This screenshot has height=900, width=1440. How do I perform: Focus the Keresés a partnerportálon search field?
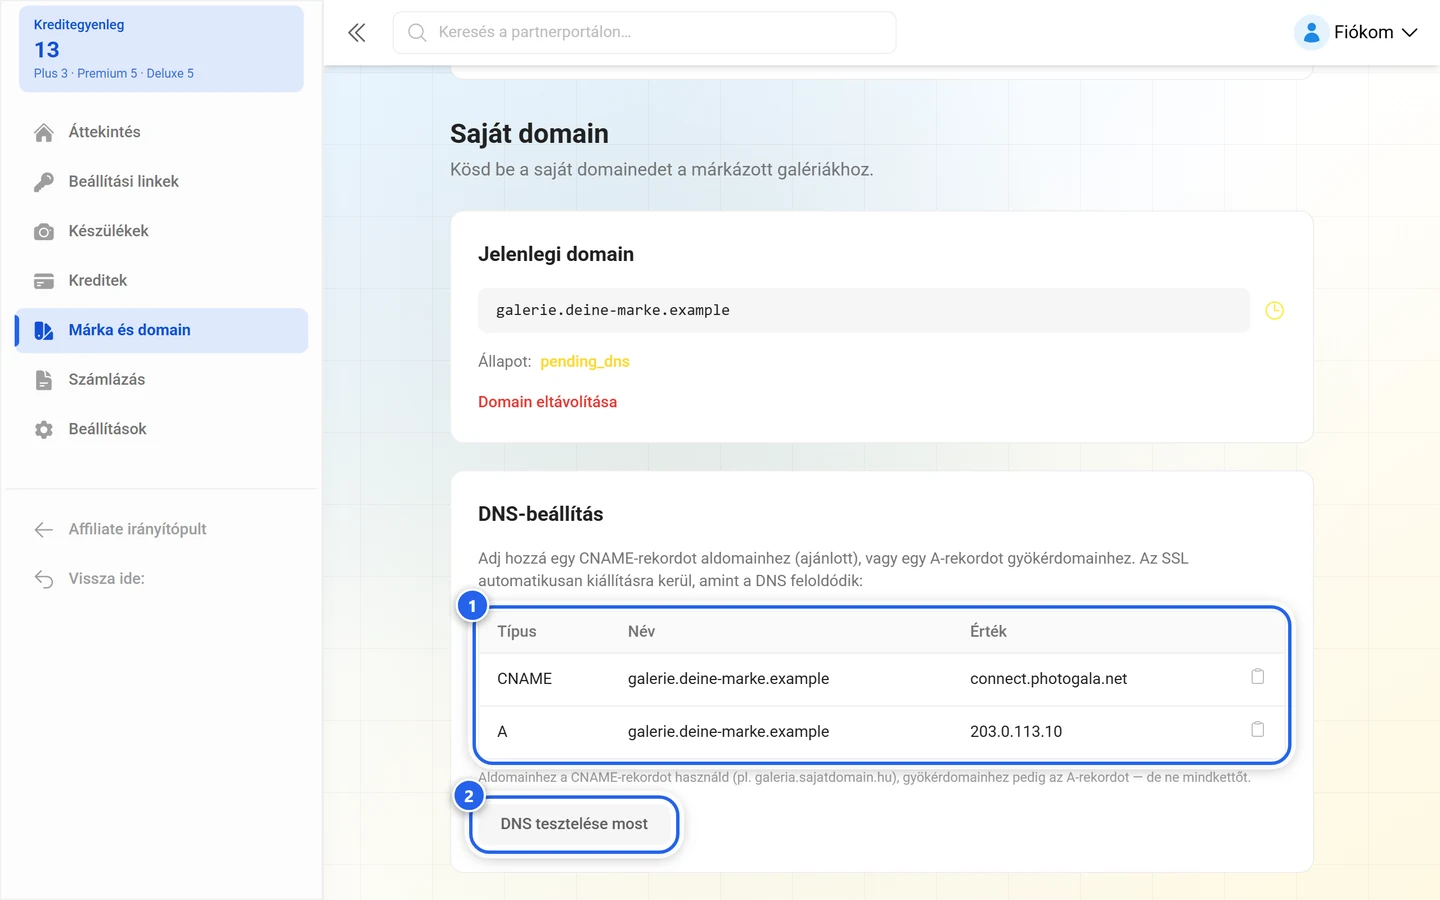point(644,33)
